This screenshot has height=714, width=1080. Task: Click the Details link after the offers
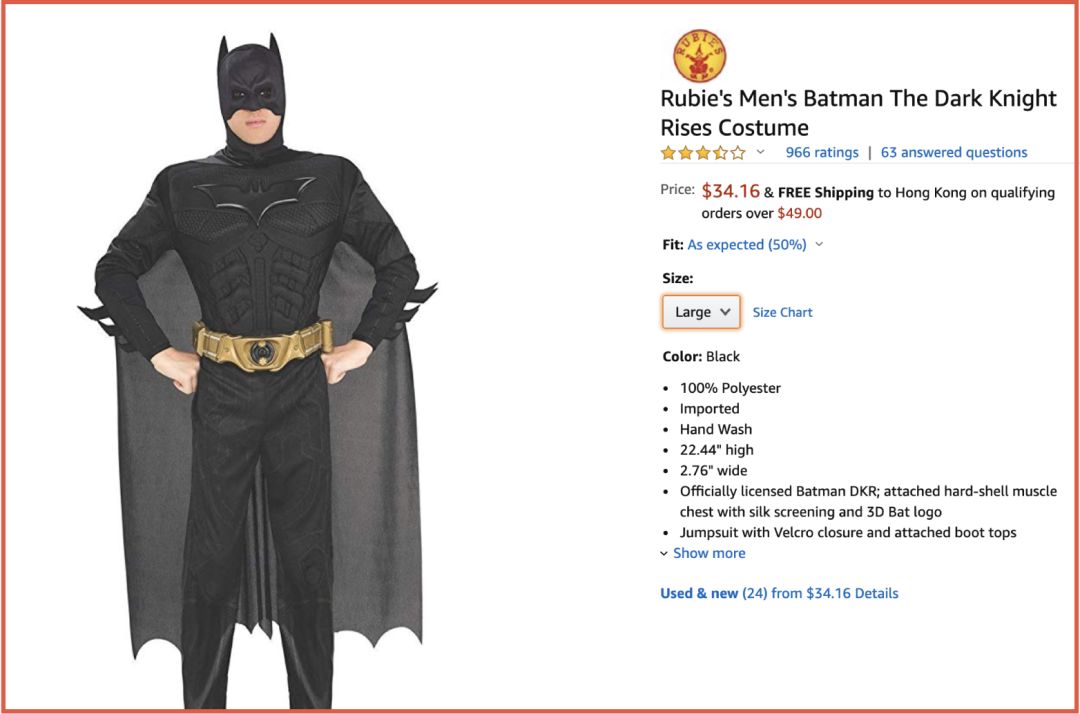876,593
